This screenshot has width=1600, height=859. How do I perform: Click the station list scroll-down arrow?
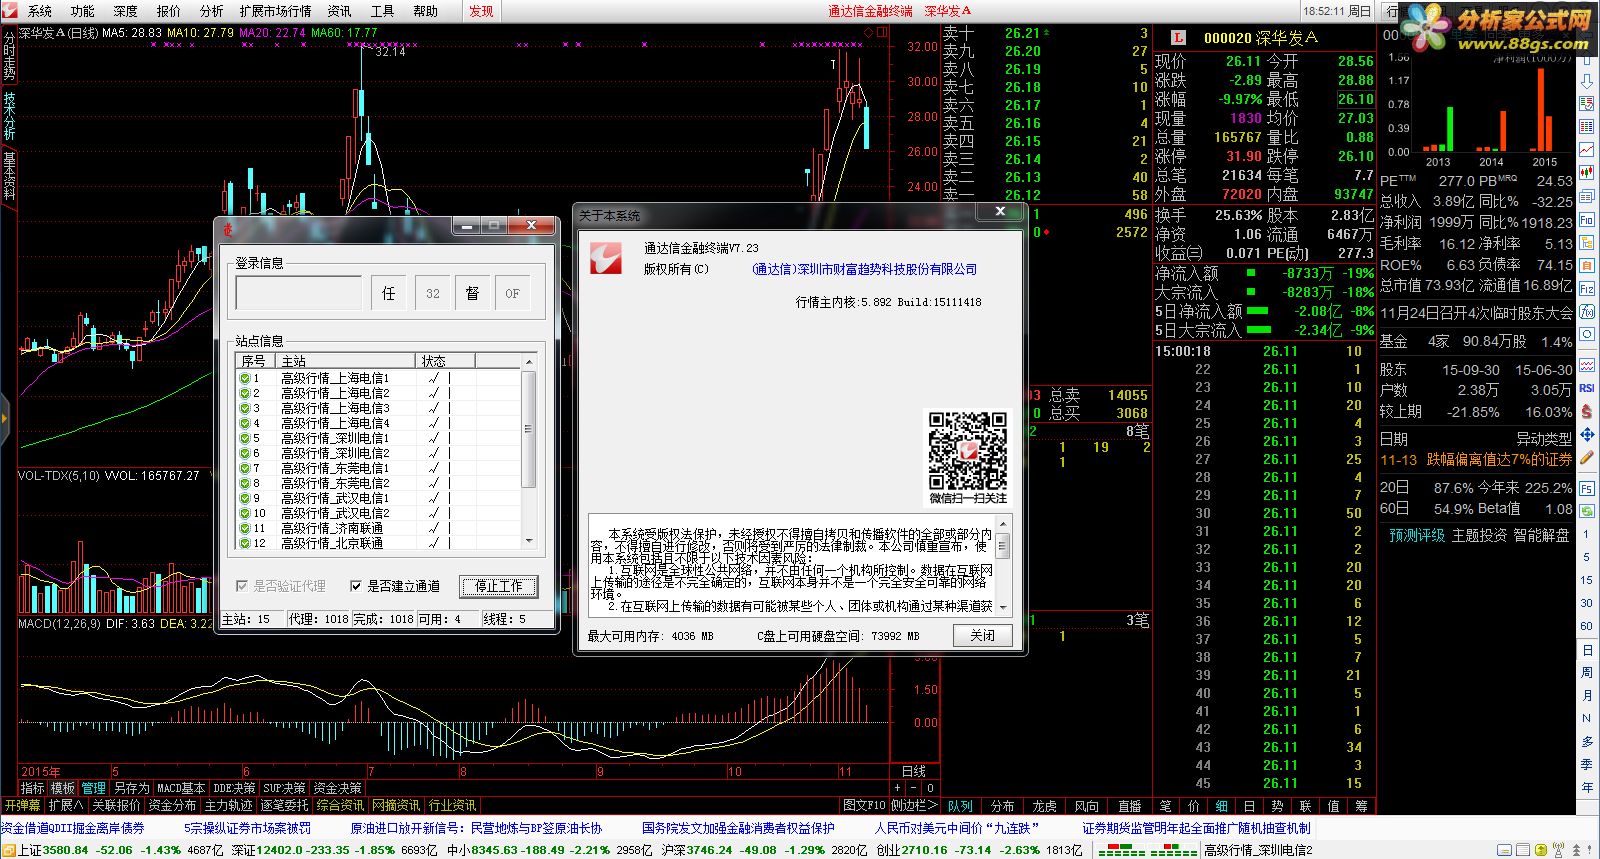pyautogui.click(x=529, y=541)
